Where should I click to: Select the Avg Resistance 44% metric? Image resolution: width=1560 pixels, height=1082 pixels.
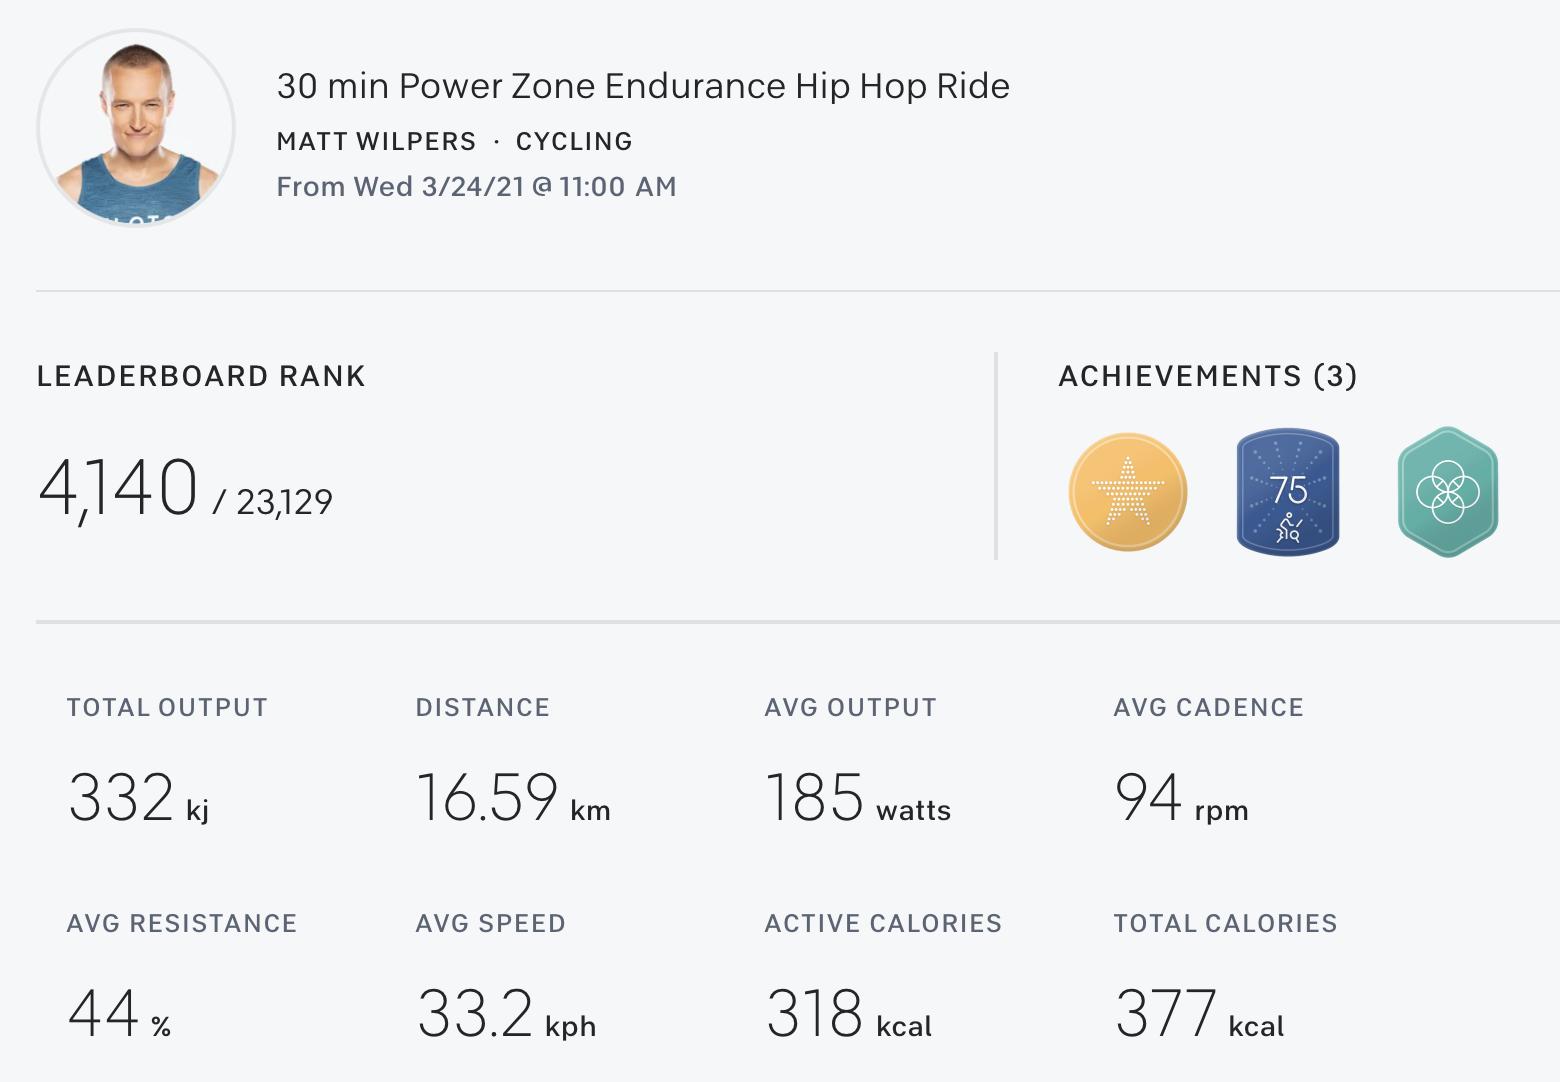[119, 1014]
